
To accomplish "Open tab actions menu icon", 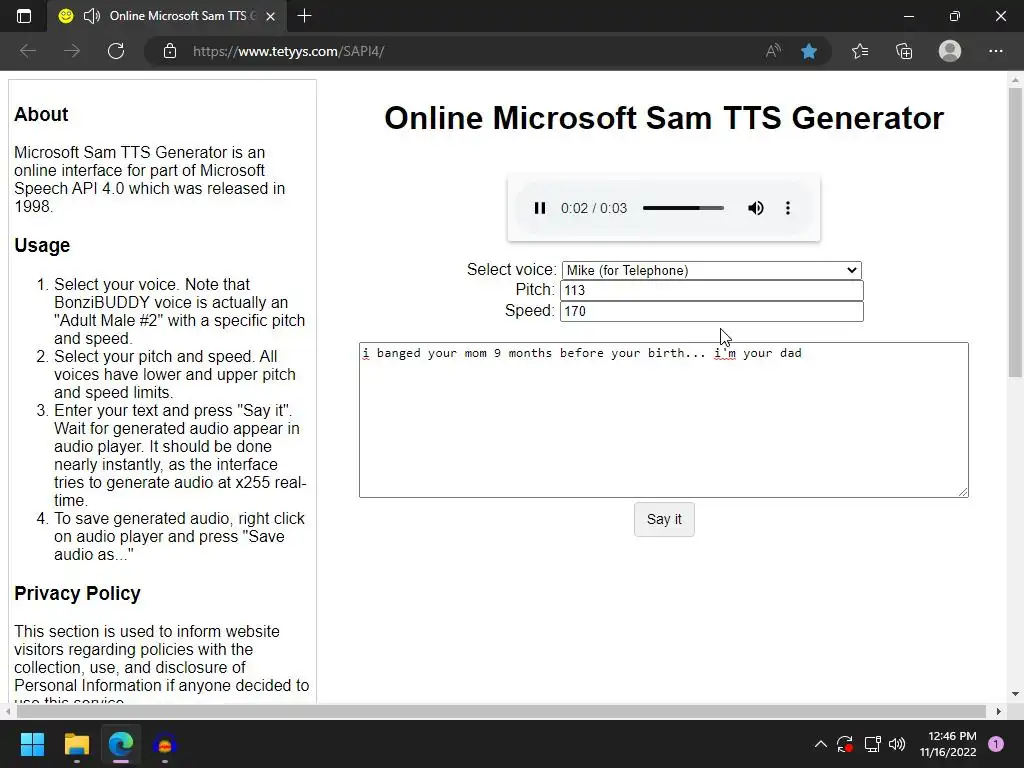I will pyautogui.click(x=24, y=16).
